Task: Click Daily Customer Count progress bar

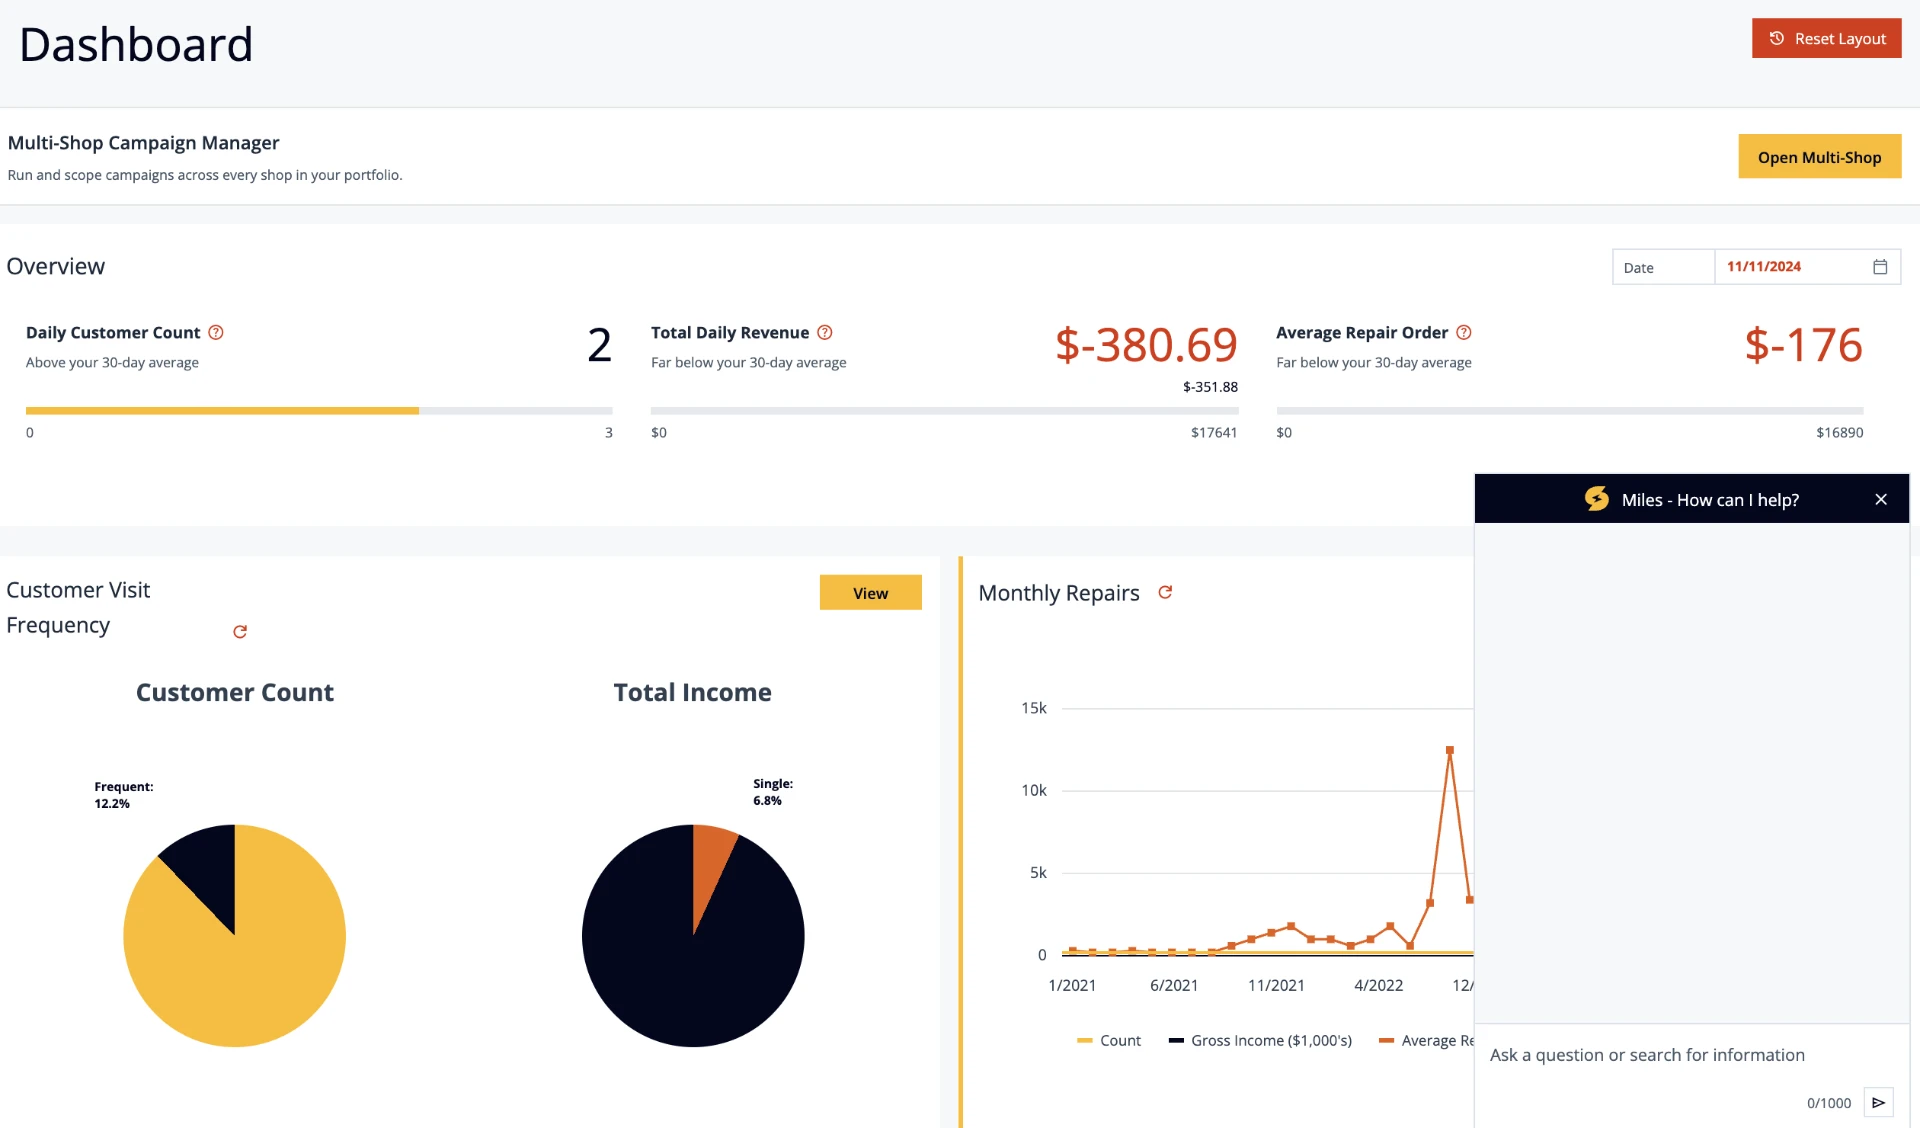Action: [x=319, y=411]
